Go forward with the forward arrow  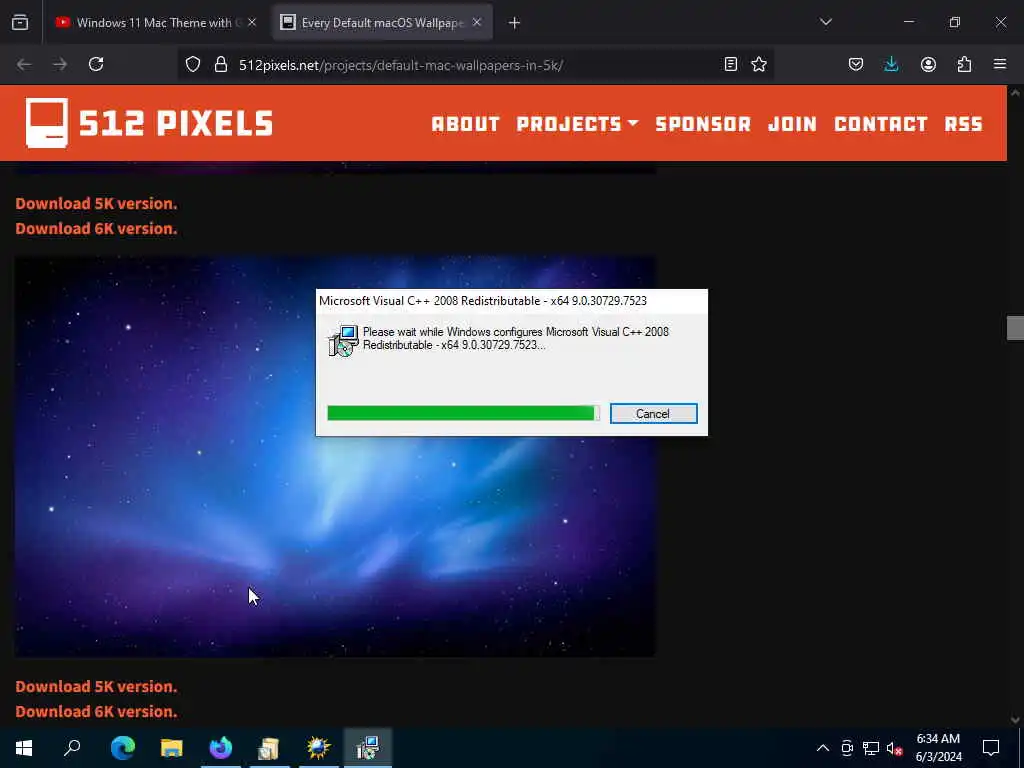click(60, 64)
